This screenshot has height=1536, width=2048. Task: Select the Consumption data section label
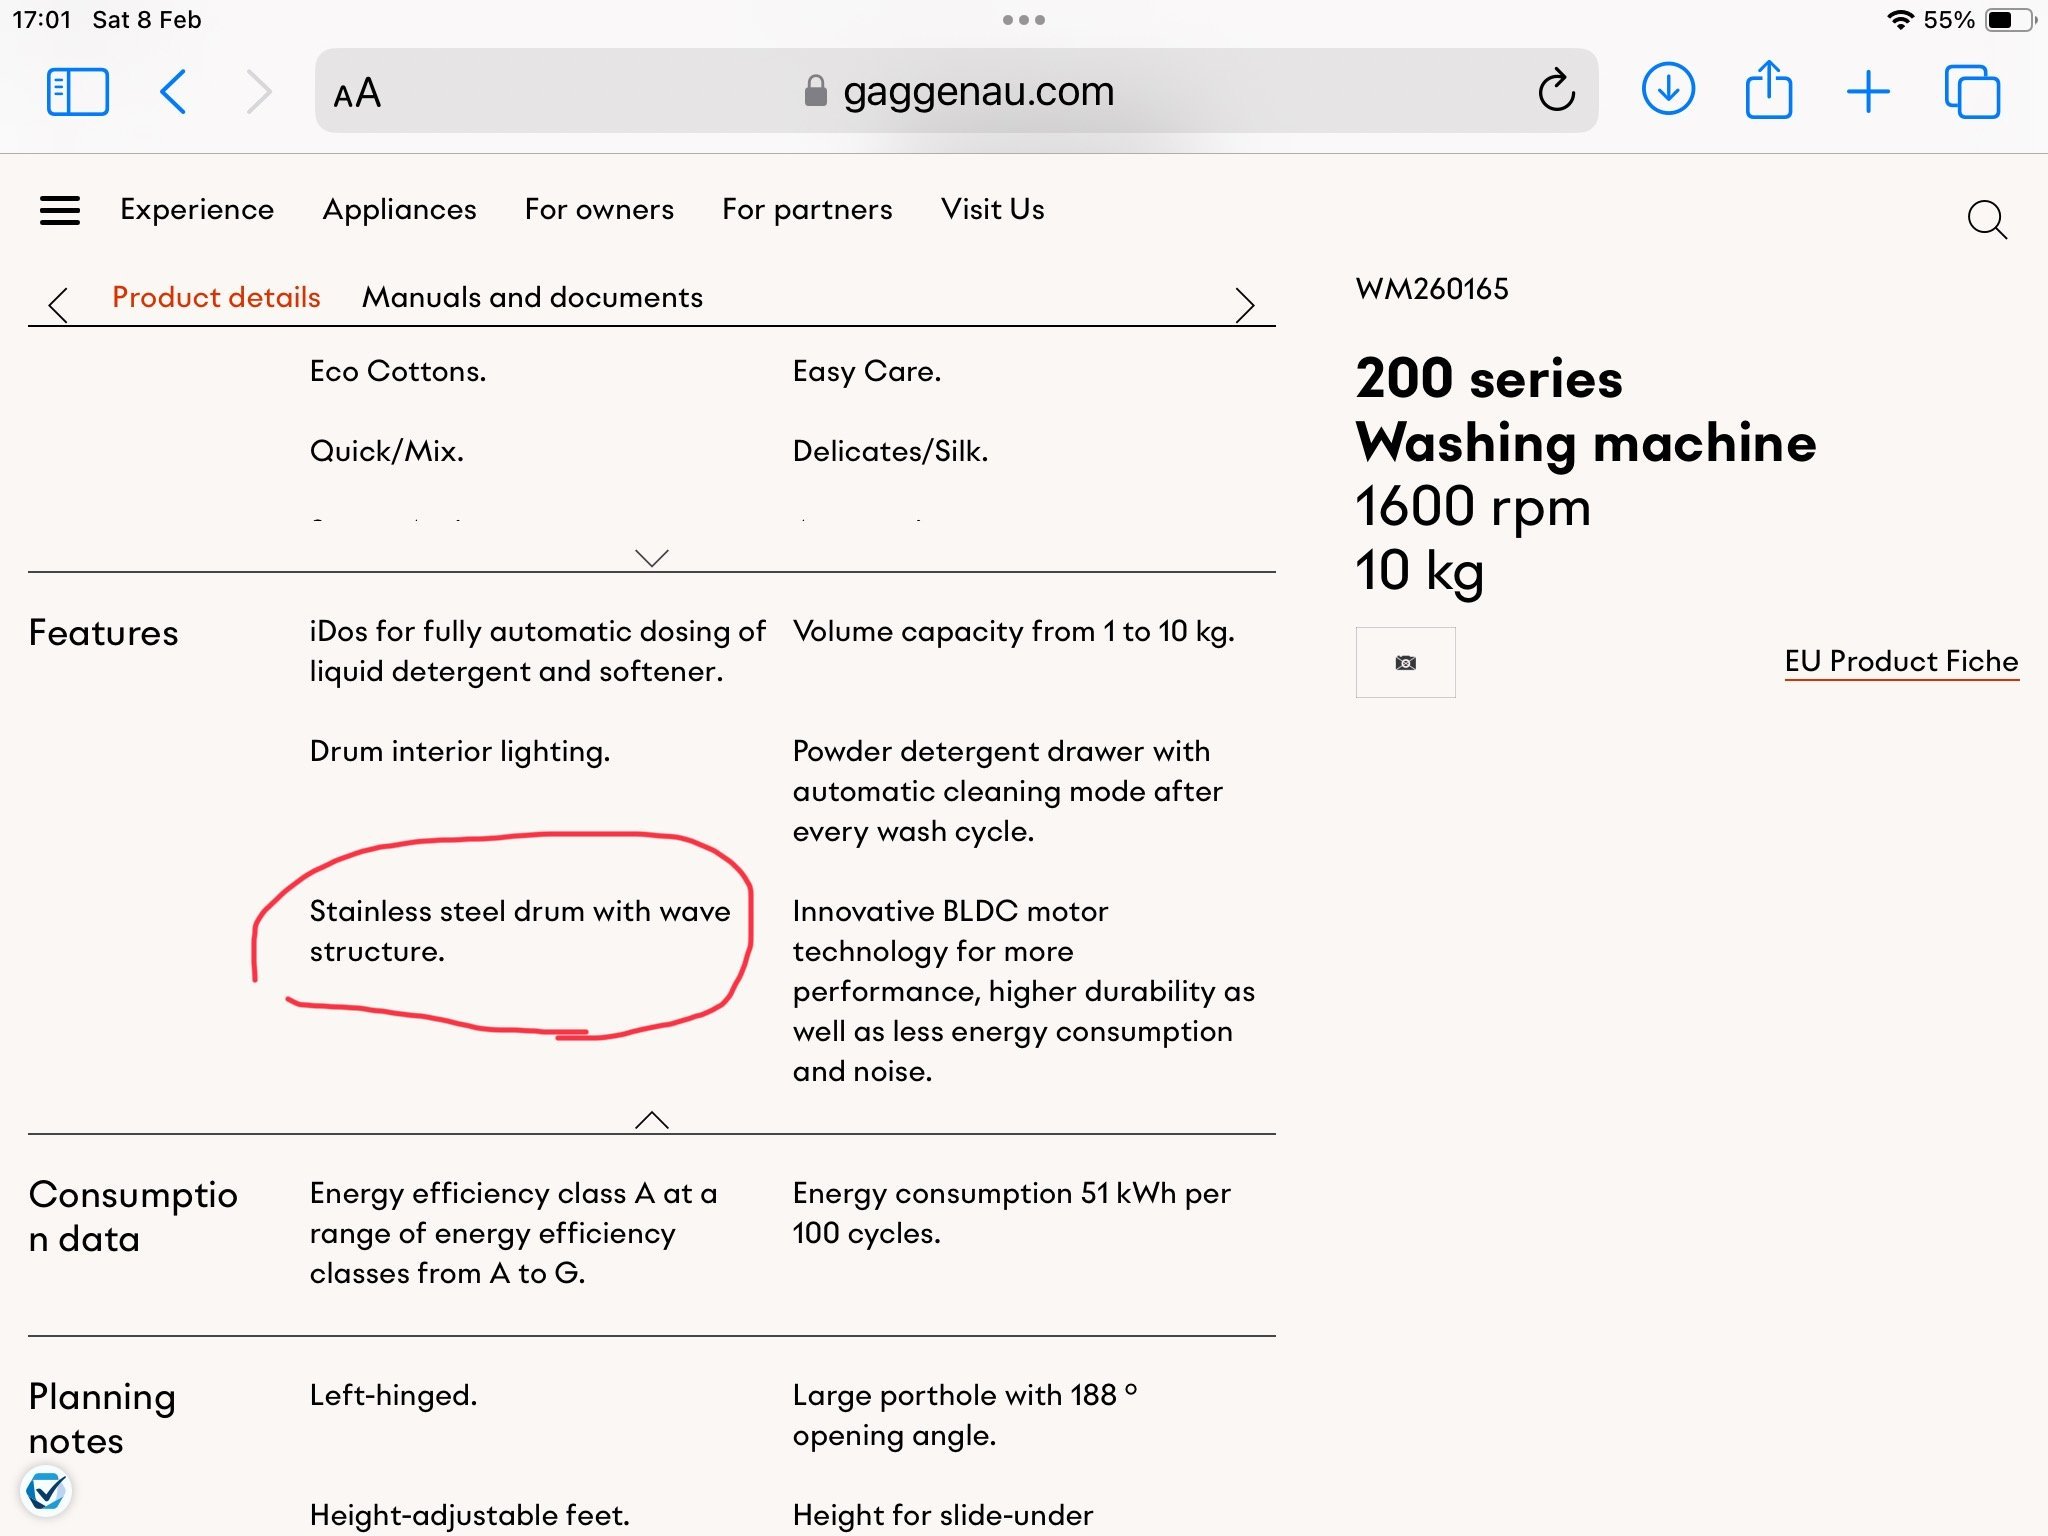[x=133, y=1217]
